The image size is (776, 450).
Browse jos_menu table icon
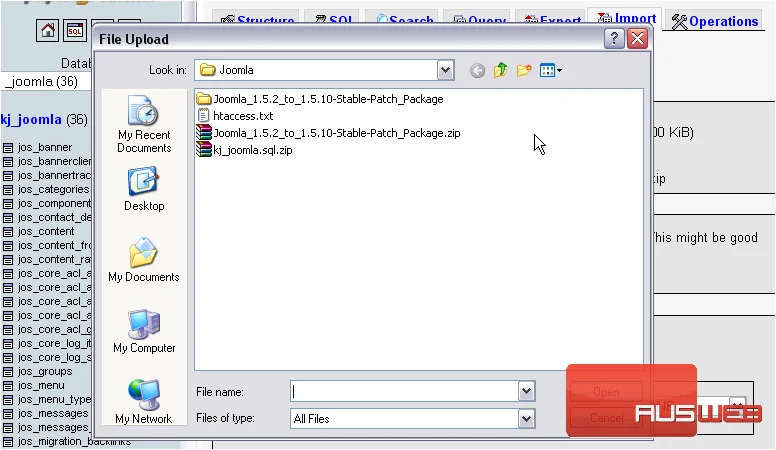8,386
